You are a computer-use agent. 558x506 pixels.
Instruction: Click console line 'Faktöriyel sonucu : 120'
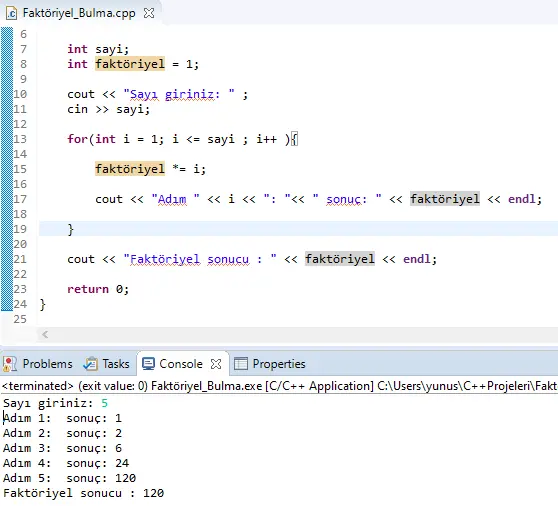pos(83,493)
